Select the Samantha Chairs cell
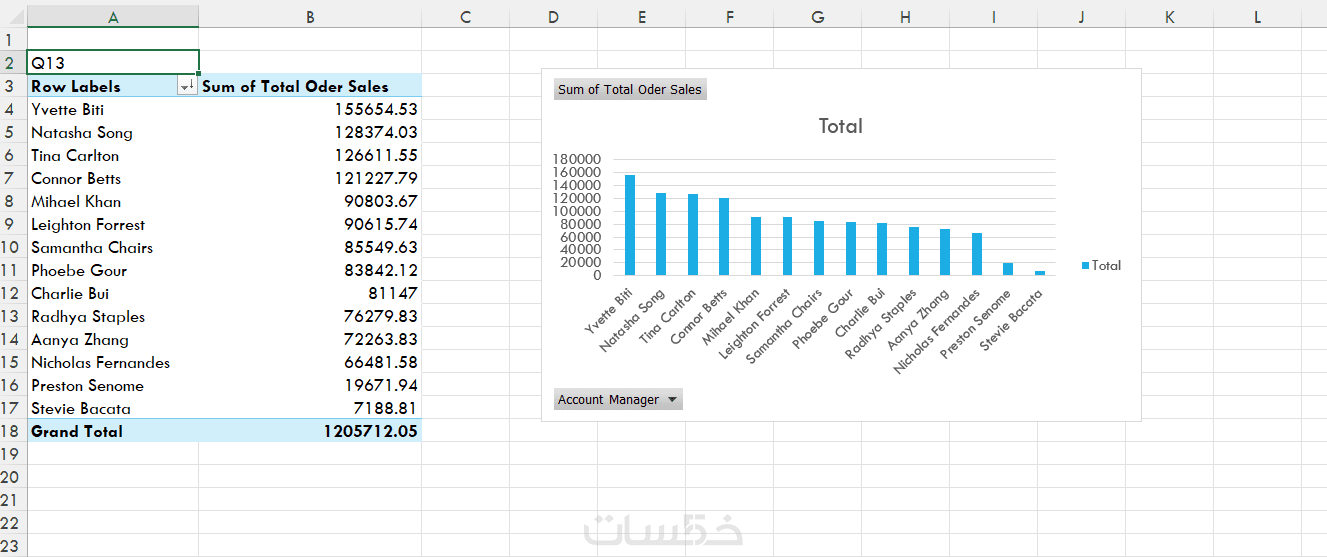The image size is (1327, 557). point(113,247)
